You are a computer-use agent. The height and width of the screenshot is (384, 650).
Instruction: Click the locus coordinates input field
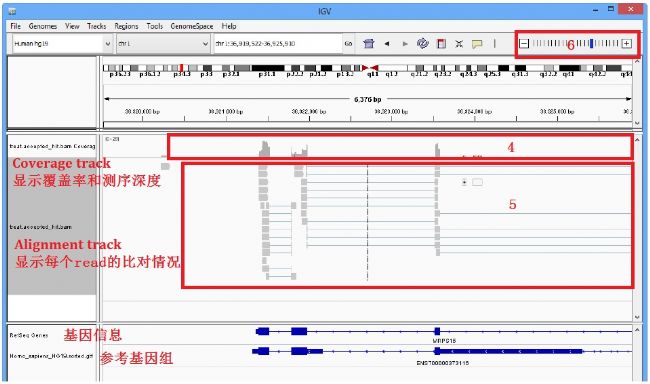point(278,44)
